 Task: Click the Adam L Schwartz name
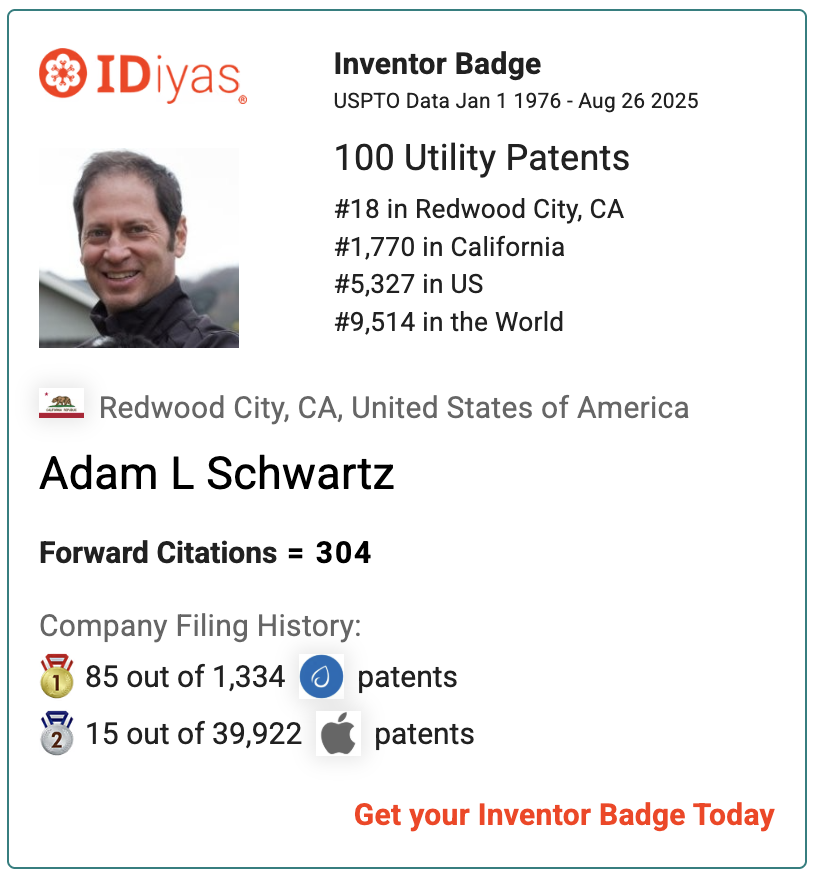click(x=217, y=473)
